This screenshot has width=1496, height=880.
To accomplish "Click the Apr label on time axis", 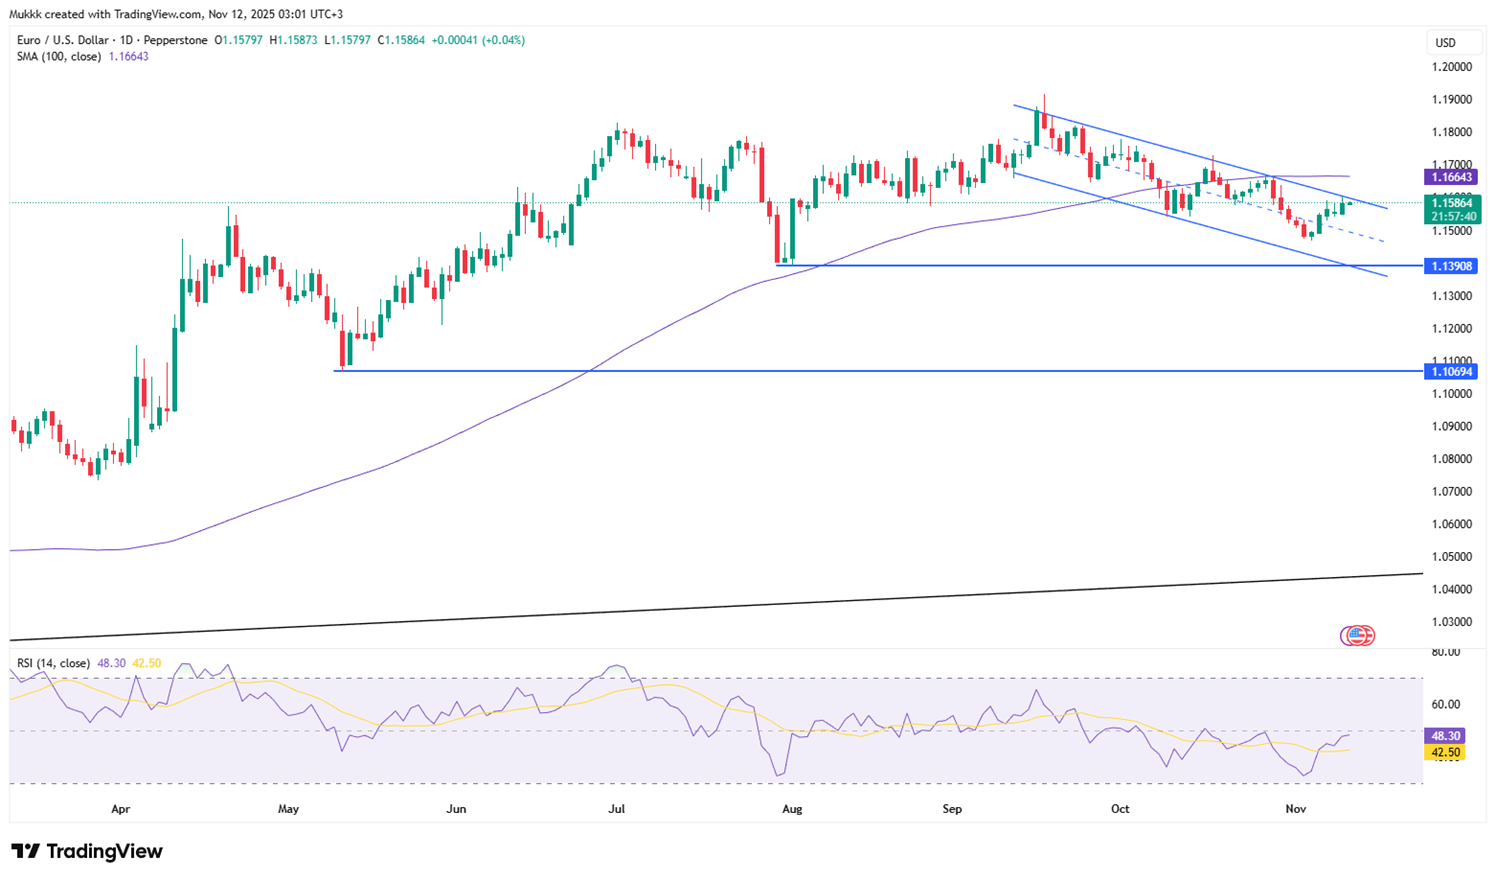I will (121, 808).
